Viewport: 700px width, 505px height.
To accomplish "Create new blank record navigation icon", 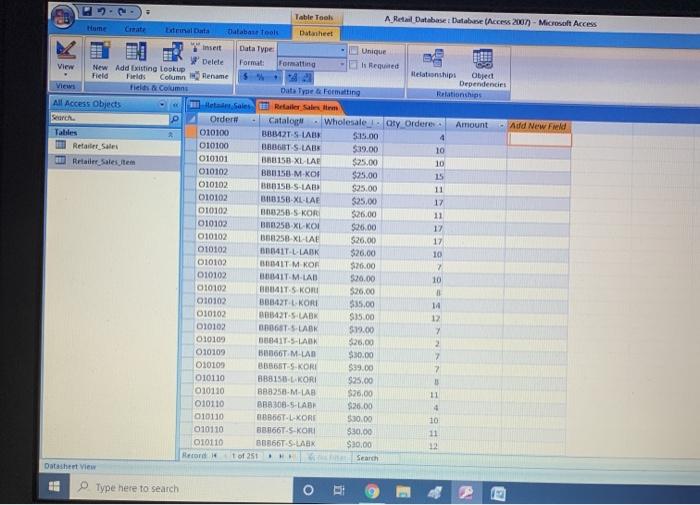I will coord(291,456).
